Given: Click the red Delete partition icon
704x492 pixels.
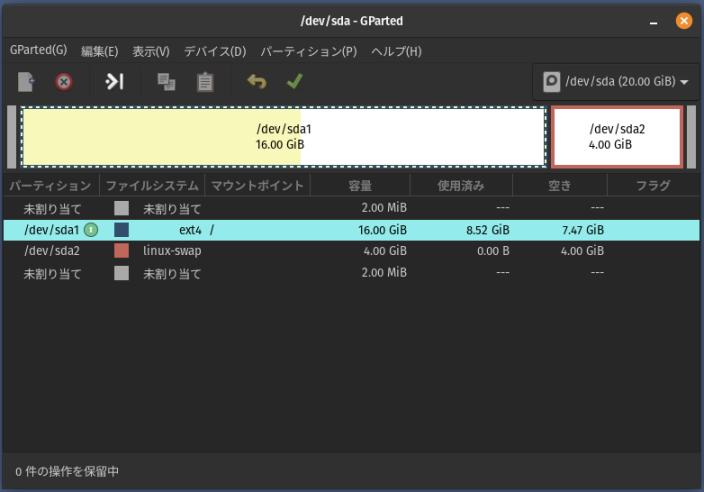Looking at the screenshot, I should (x=63, y=82).
